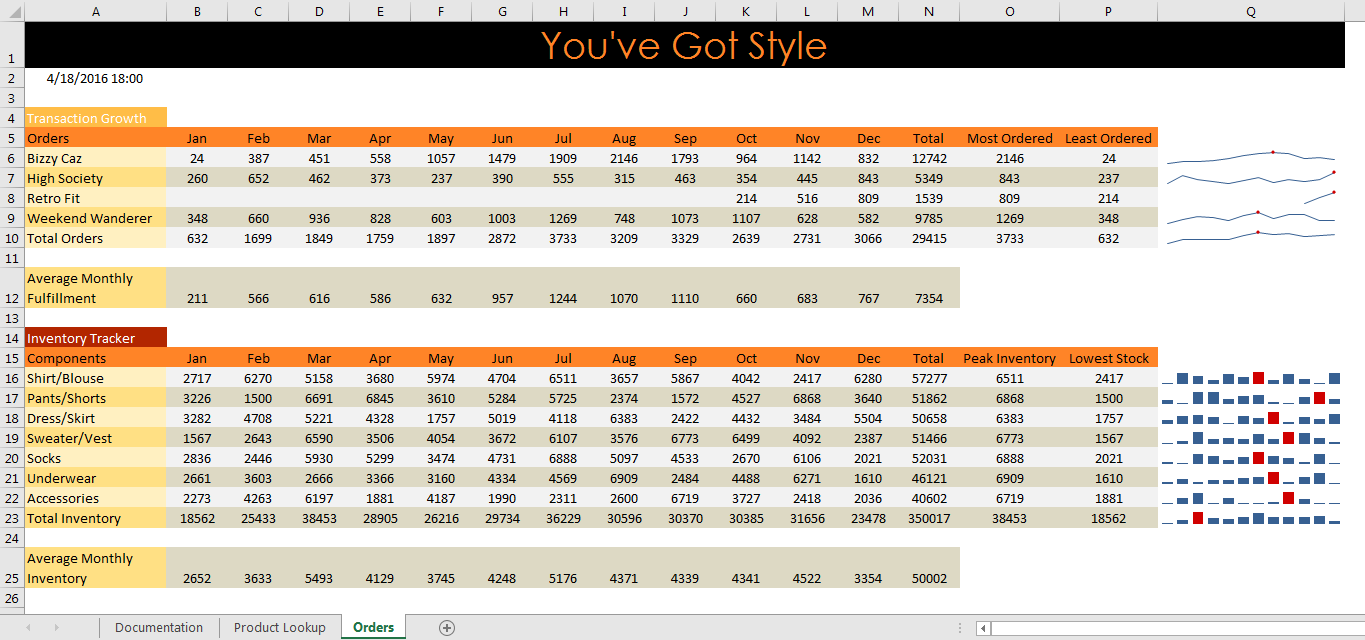Select the row 12 header
Screen dimensions: 1365x640
coord(12,298)
